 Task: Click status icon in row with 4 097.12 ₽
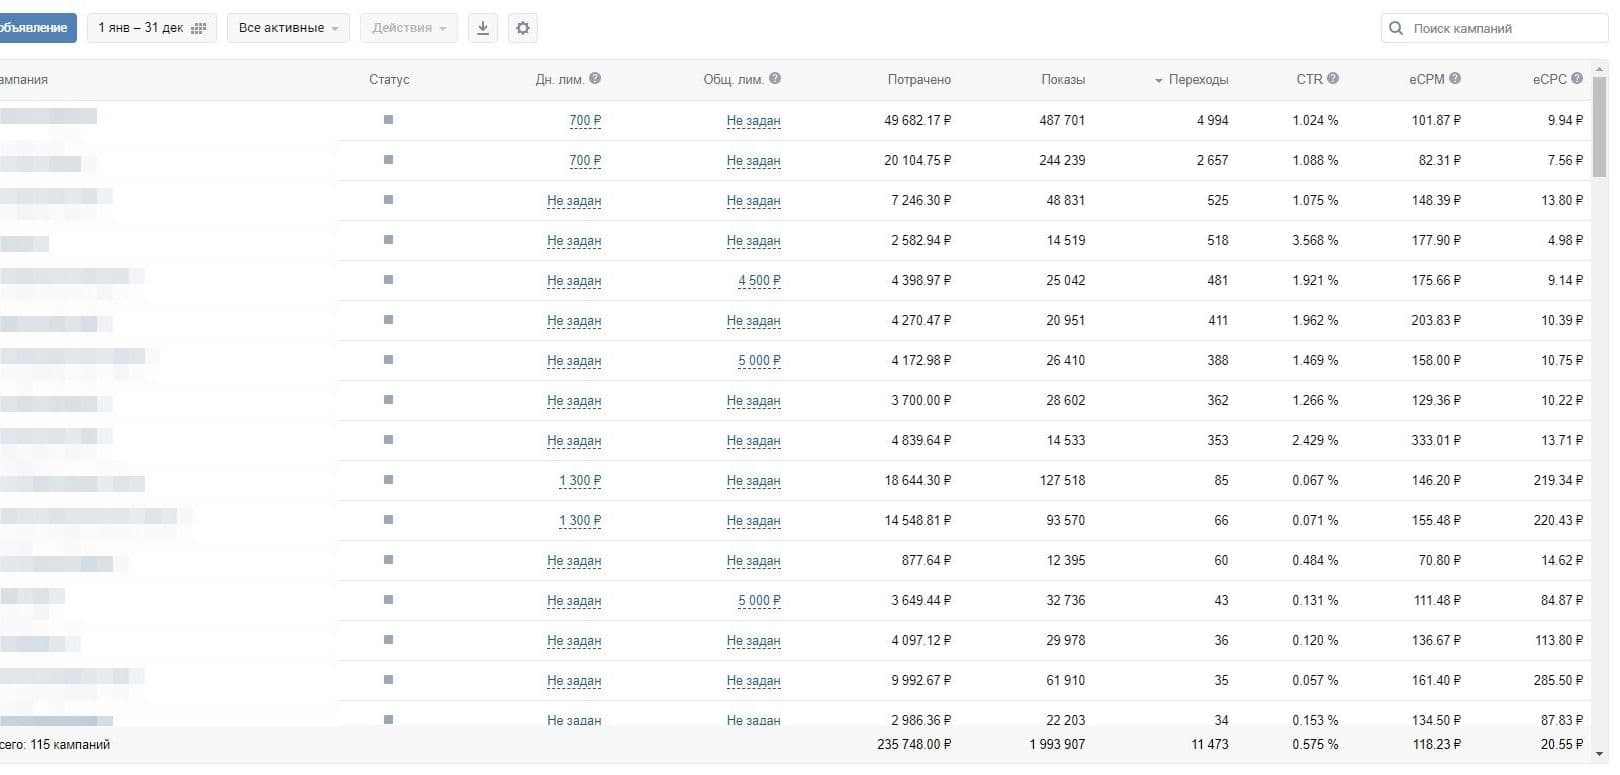point(388,640)
